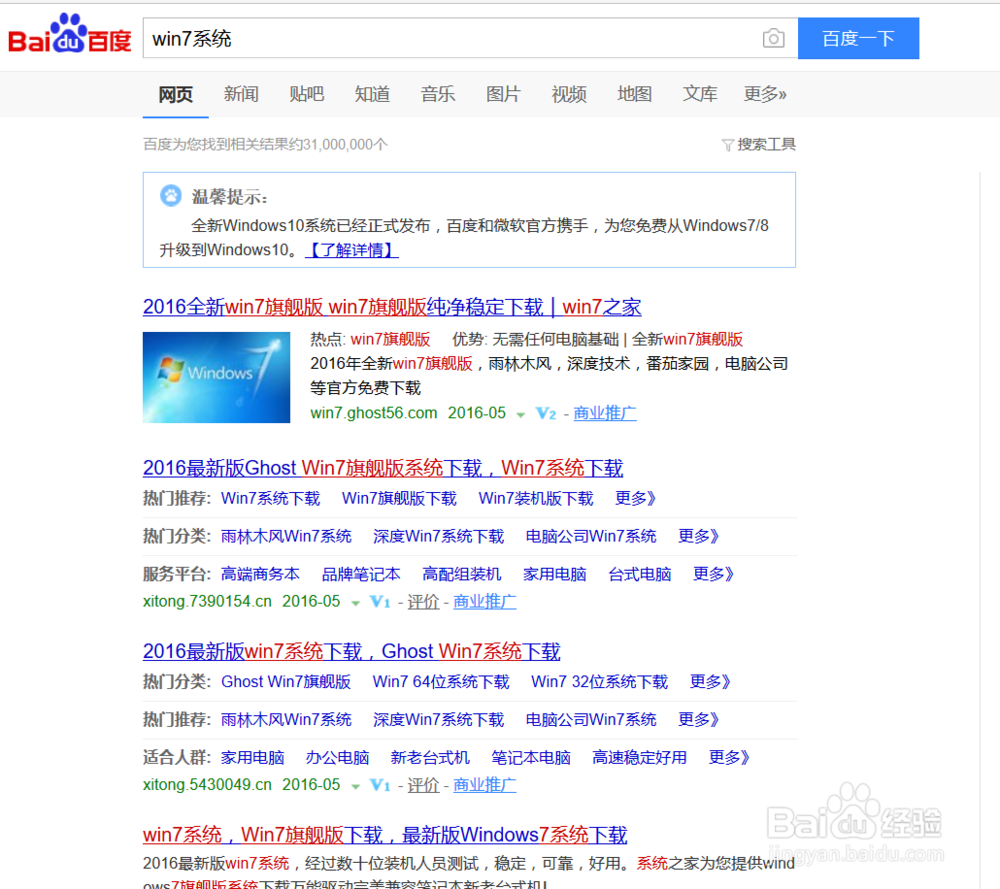Open the Win7装机版下载 sublink
The width and height of the screenshot is (1000, 889).
pyautogui.click(x=536, y=499)
